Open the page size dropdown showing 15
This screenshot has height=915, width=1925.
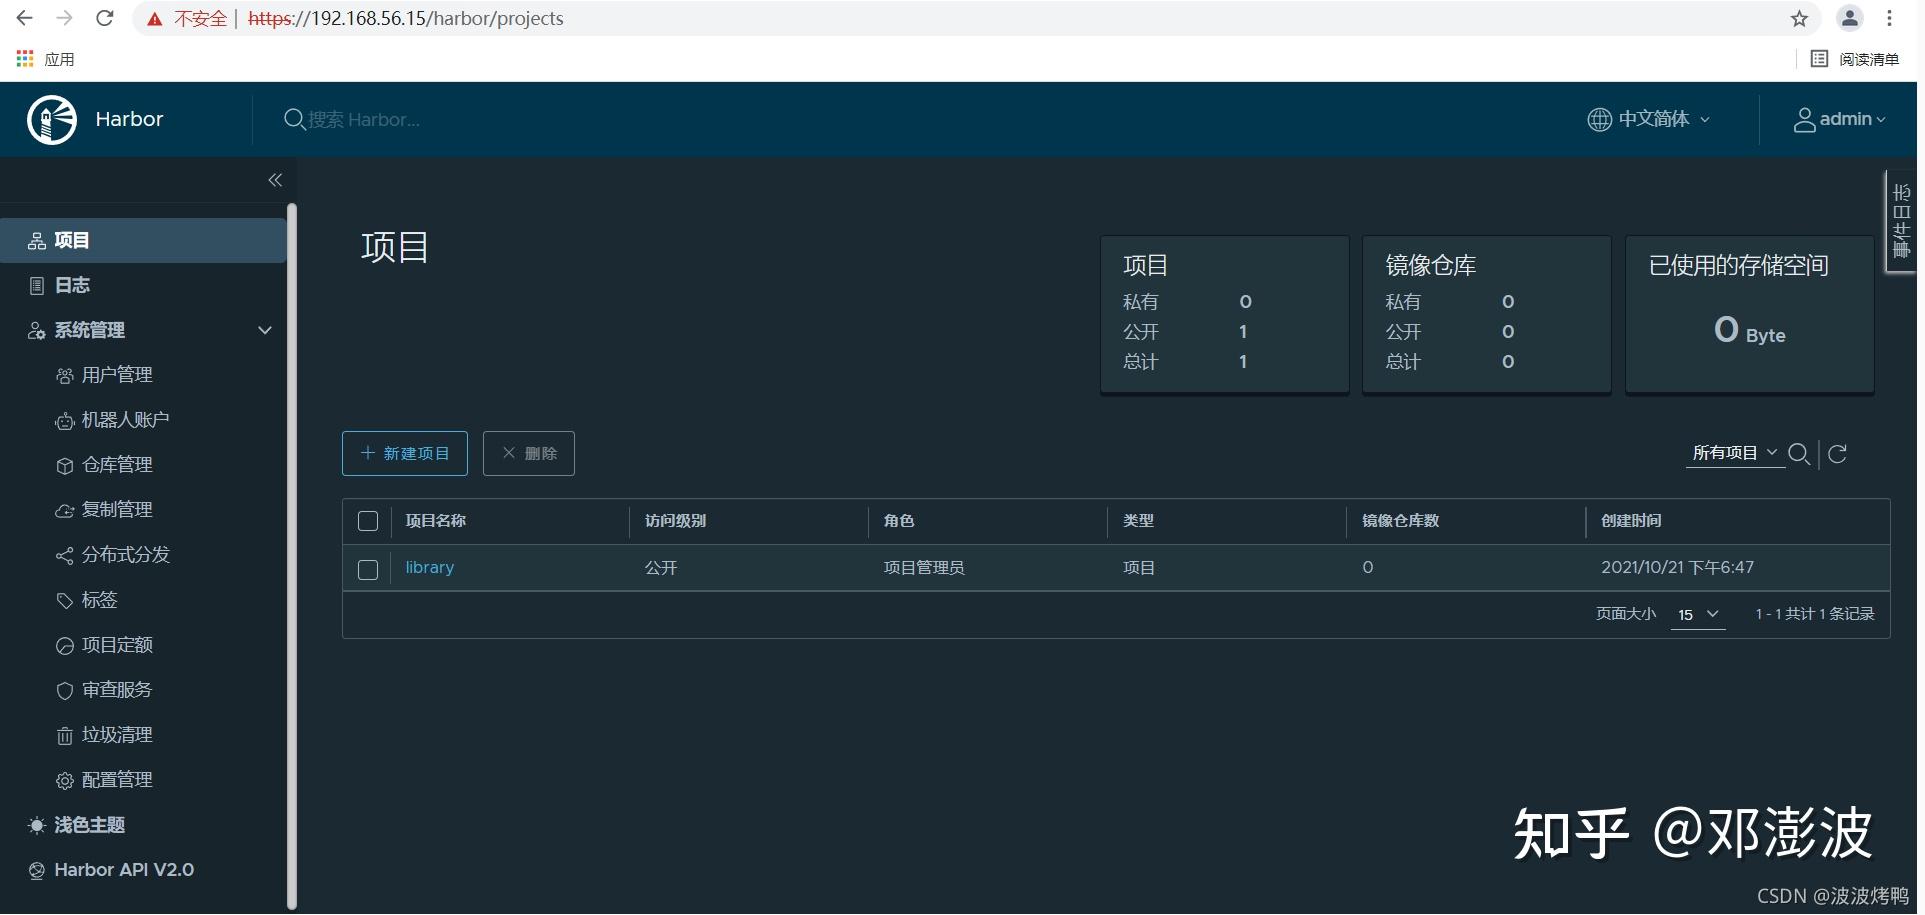1697,614
